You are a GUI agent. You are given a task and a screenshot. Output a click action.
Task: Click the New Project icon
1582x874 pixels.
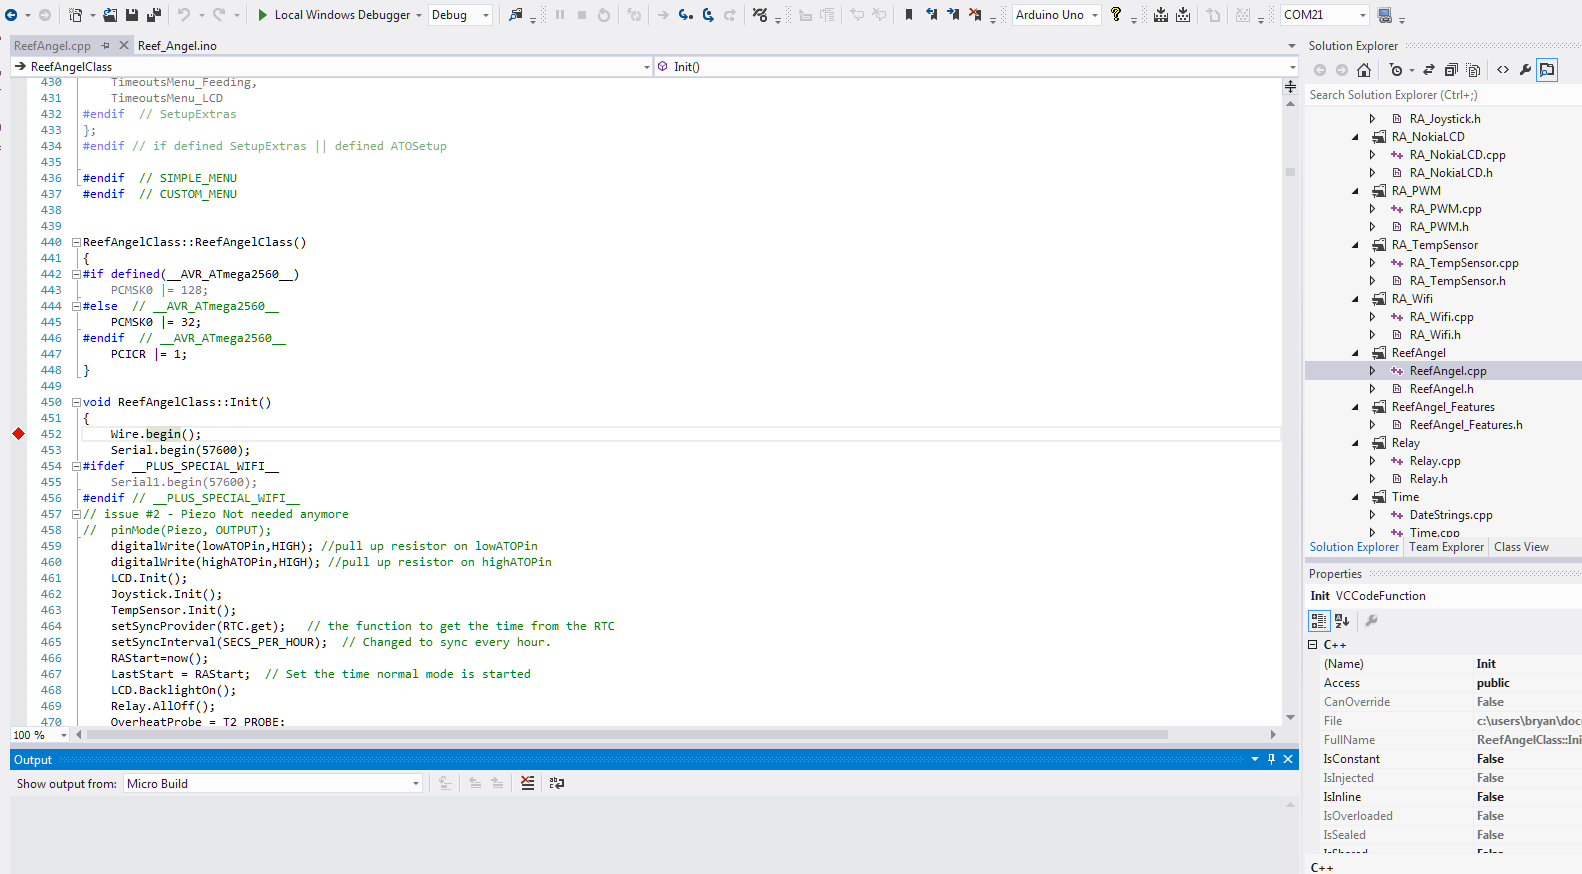coord(76,15)
